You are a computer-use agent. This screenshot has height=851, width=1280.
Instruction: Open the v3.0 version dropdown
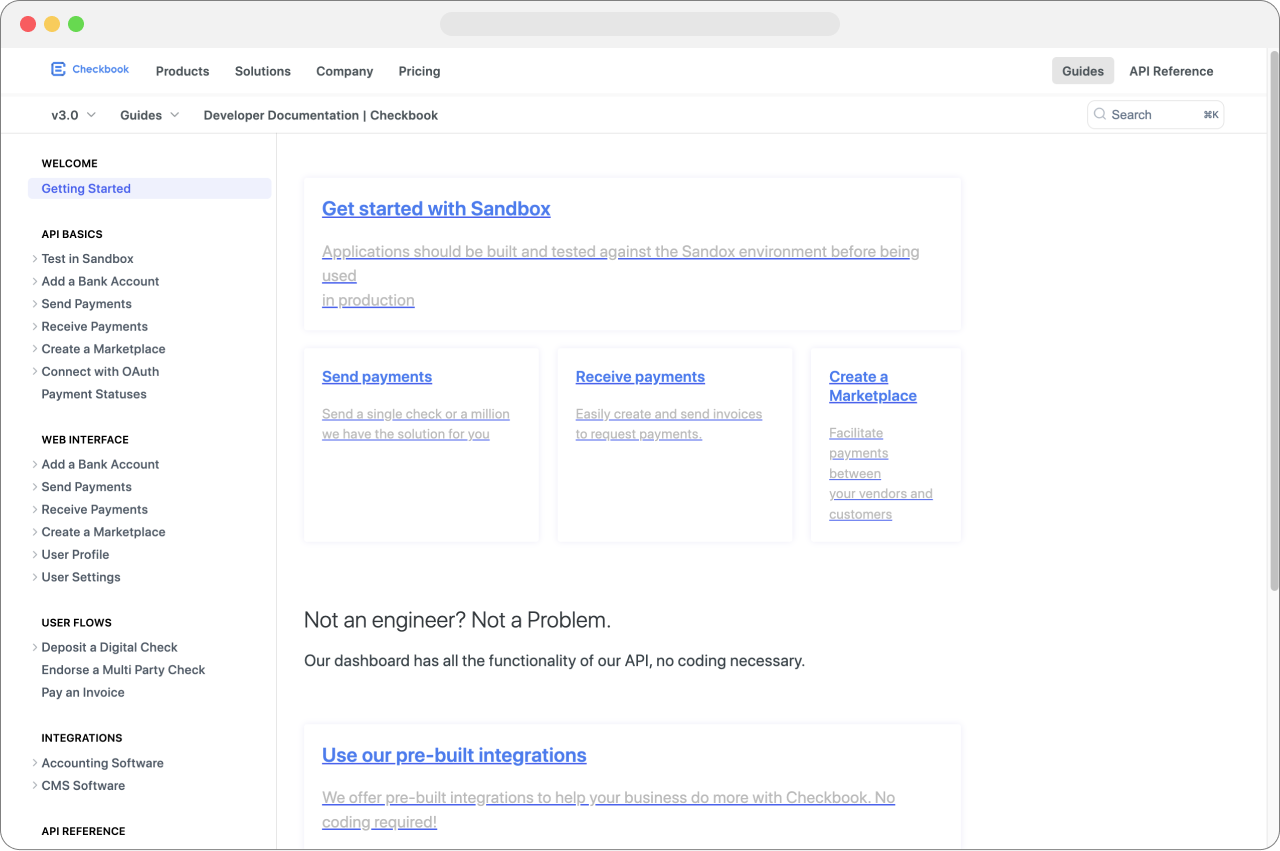tap(74, 115)
